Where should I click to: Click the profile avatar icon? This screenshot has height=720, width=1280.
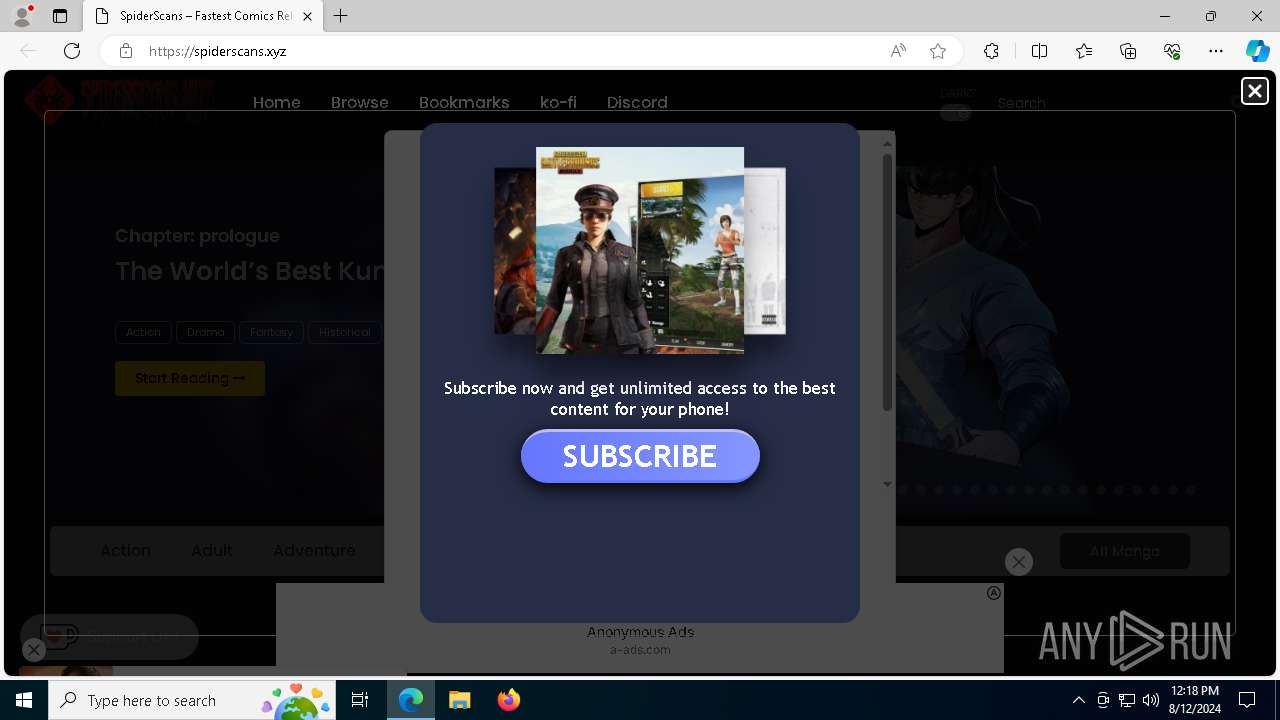point(21,16)
